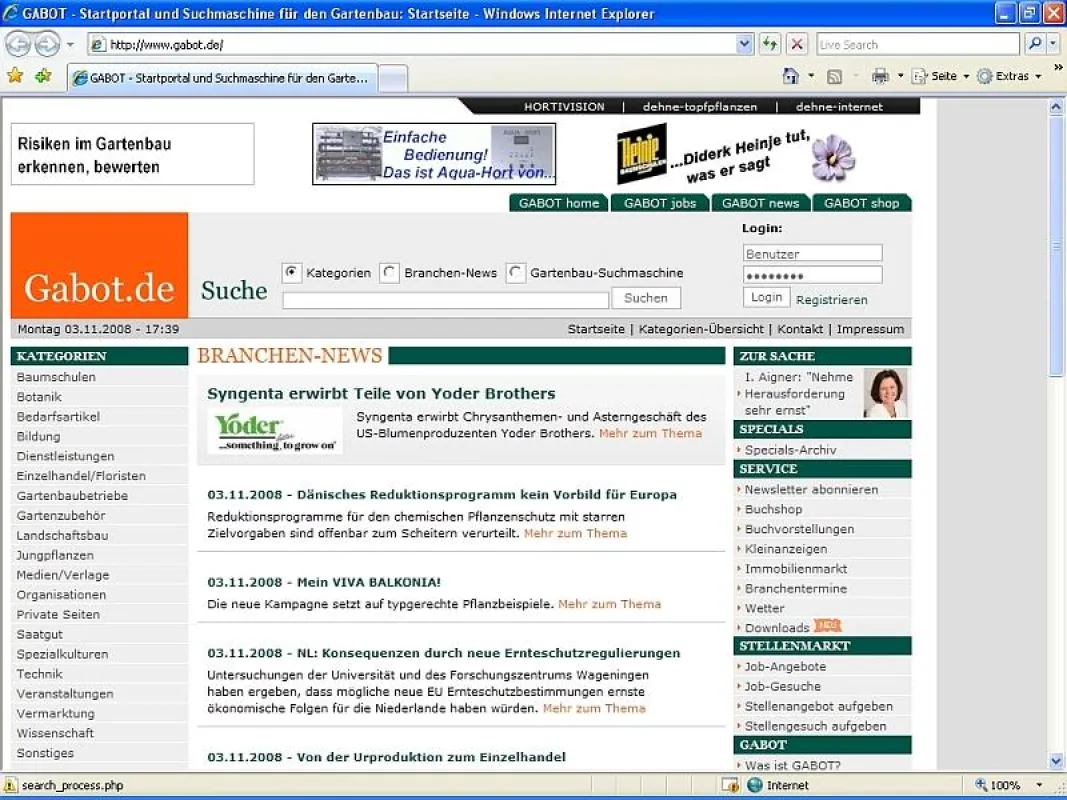The height and width of the screenshot is (800, 1067).
Task: Click the Print icon in toolbar
Action: click(880, 76)
